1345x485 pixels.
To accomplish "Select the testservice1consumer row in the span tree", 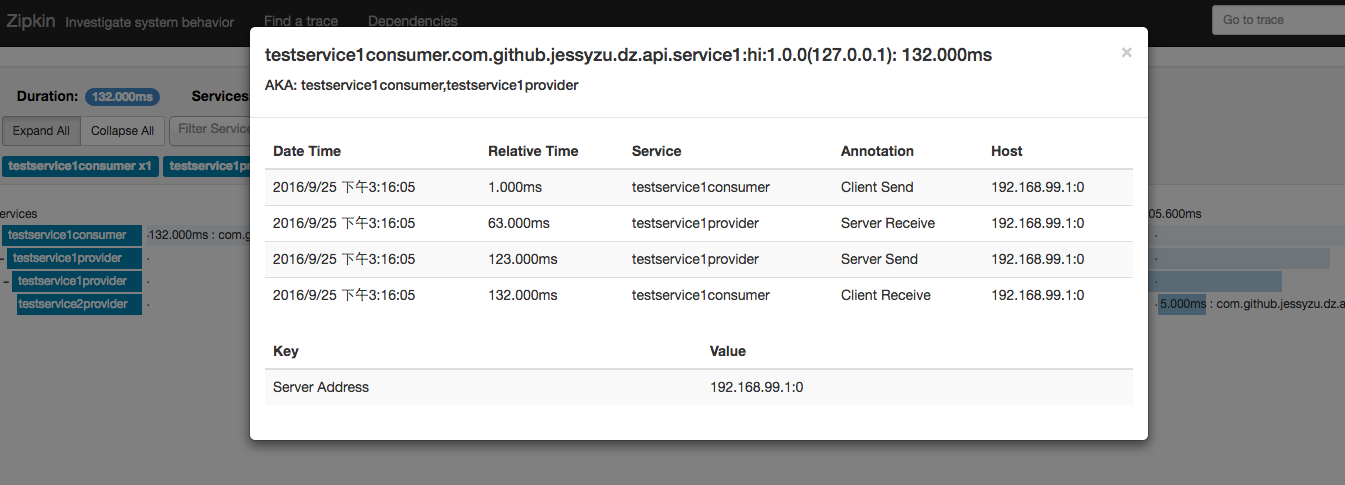I will tap(72, 235).
